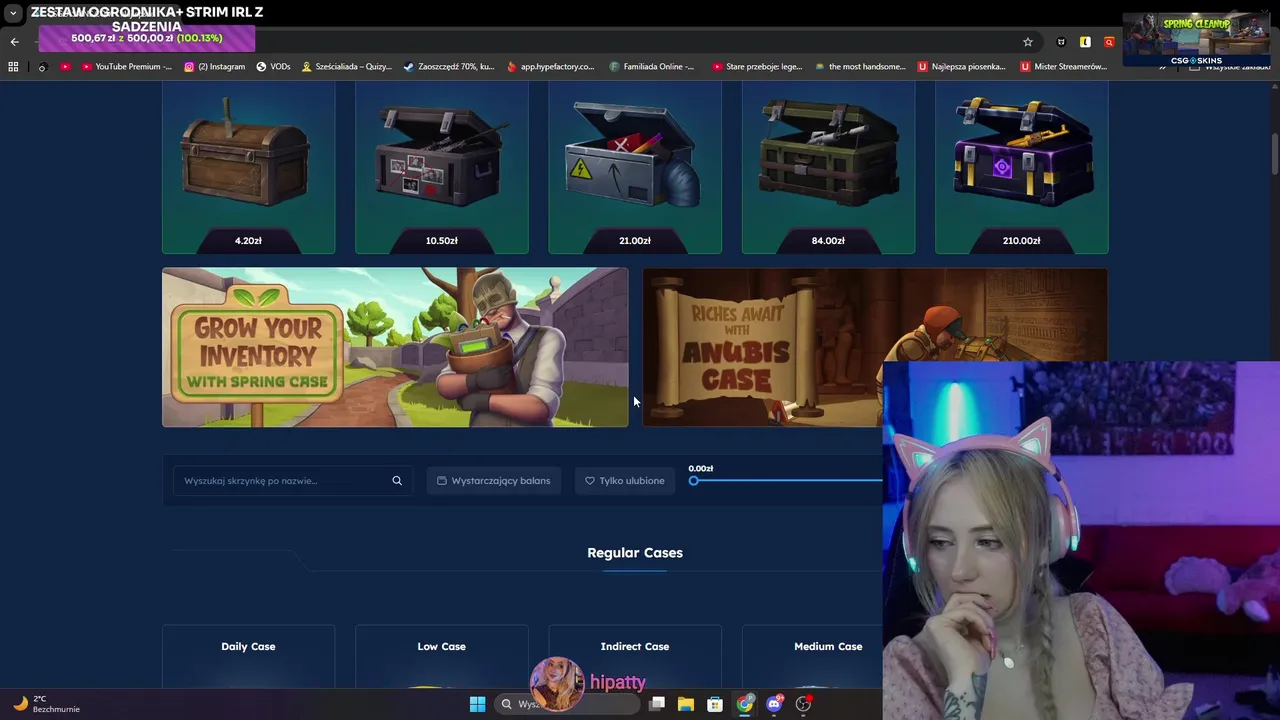The image size is (1280, 720).
Task: Click the wallet icon in Wystarczający balans
Action: 442,481
